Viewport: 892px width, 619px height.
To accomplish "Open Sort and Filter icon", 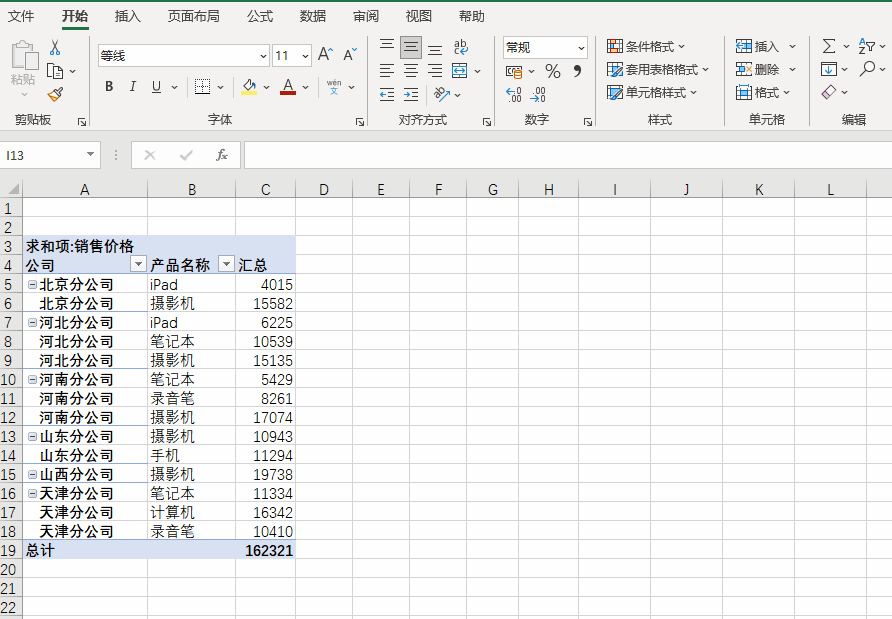I will [x=867, y=46].
